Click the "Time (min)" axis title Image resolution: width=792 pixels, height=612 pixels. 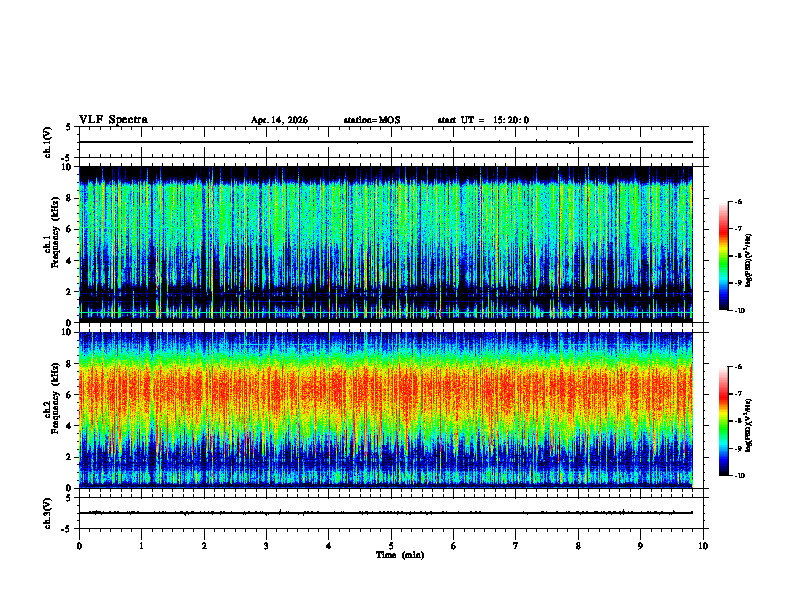point(400,555)
